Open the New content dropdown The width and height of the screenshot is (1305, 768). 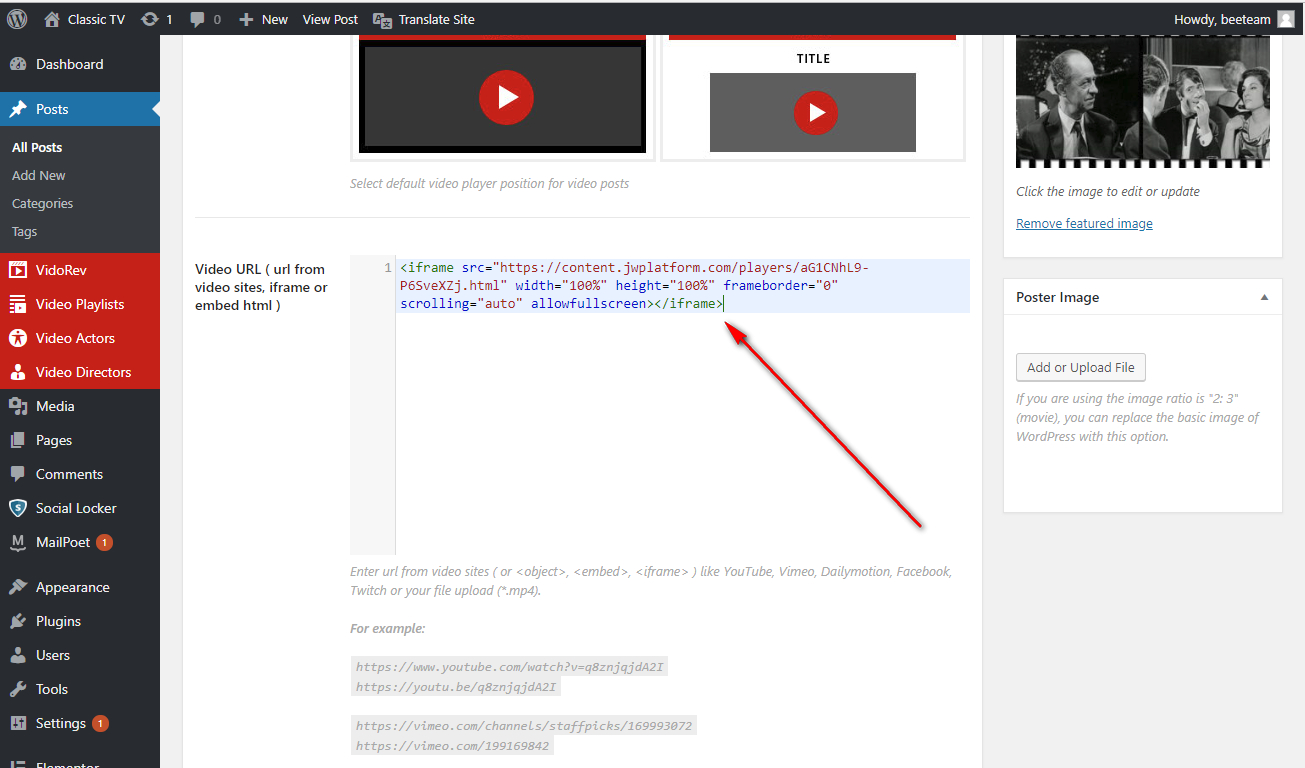pos(263,19)
